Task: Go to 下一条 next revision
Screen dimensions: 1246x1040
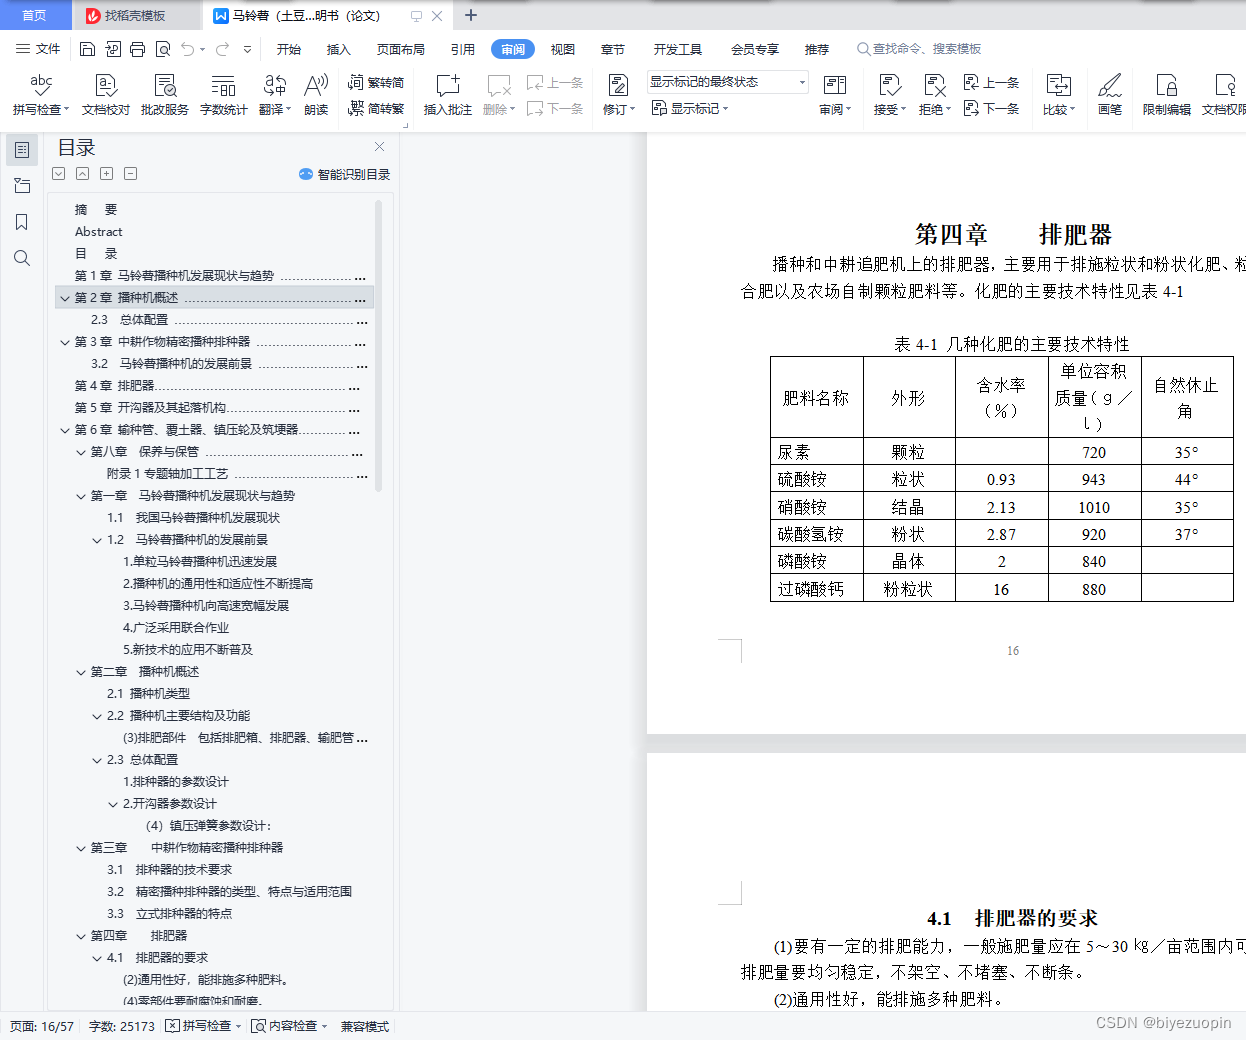Action: click(x=991, y=108)
